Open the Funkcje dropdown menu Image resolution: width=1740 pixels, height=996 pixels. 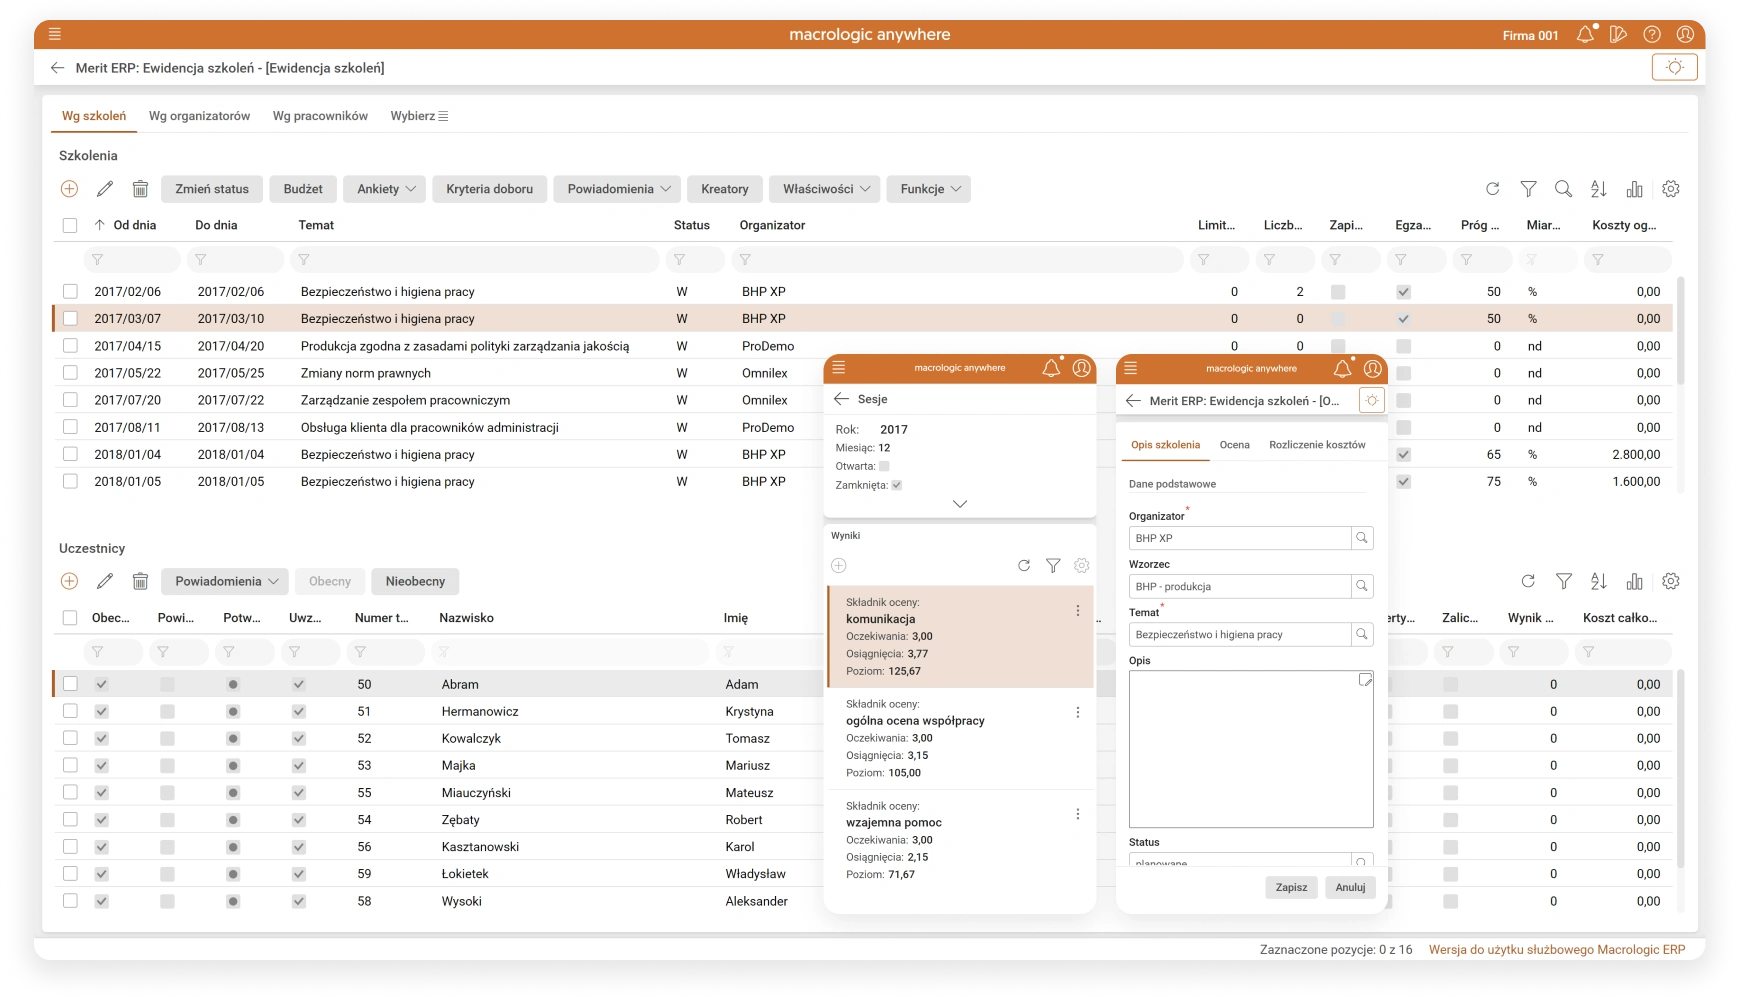click(929, 189)
